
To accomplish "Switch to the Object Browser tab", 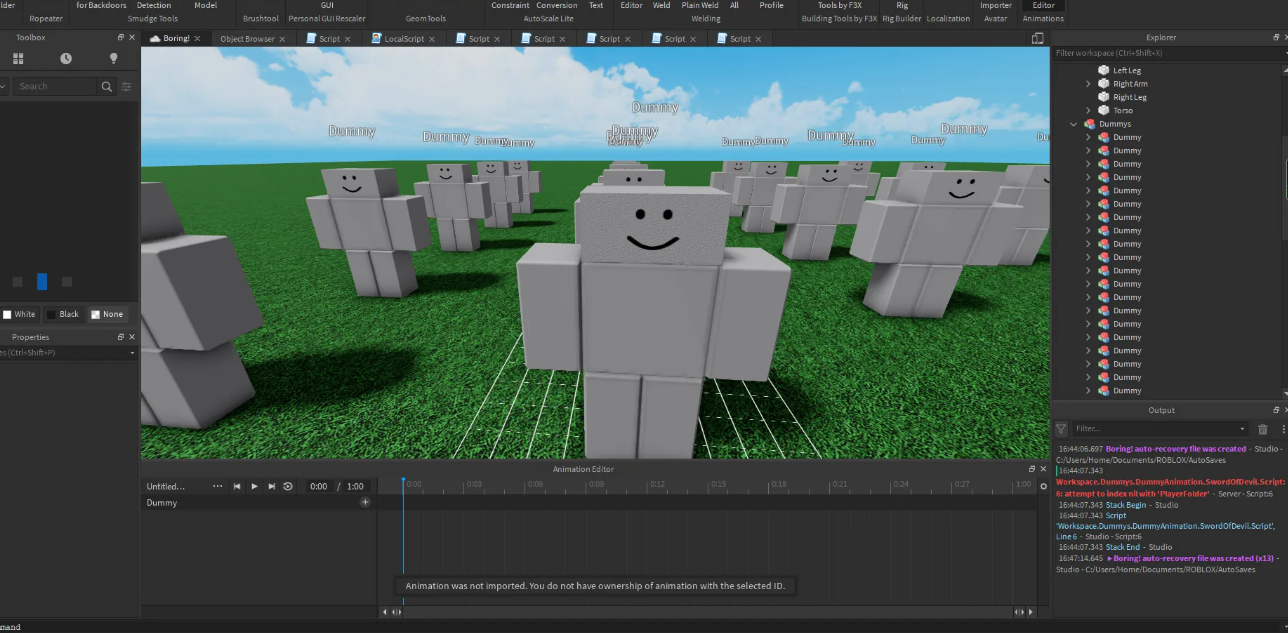I will (247, 39).
